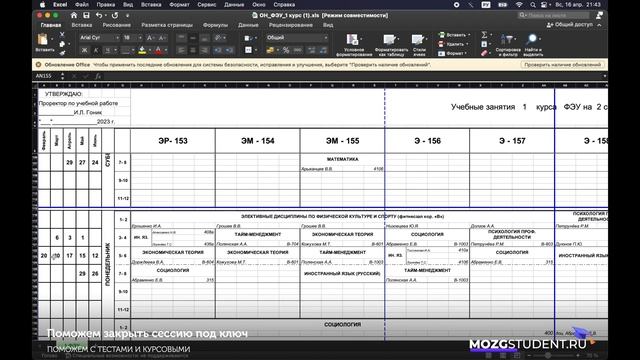The image size is (640, 360).
Task: Click the insert function fx icon
Action: coord(98,76)
